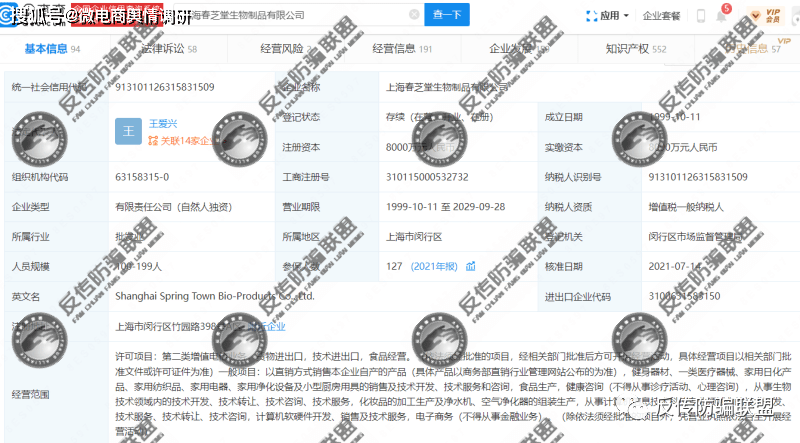
Task: Go to the 企业发展 tab
Action: coord(510,48)
